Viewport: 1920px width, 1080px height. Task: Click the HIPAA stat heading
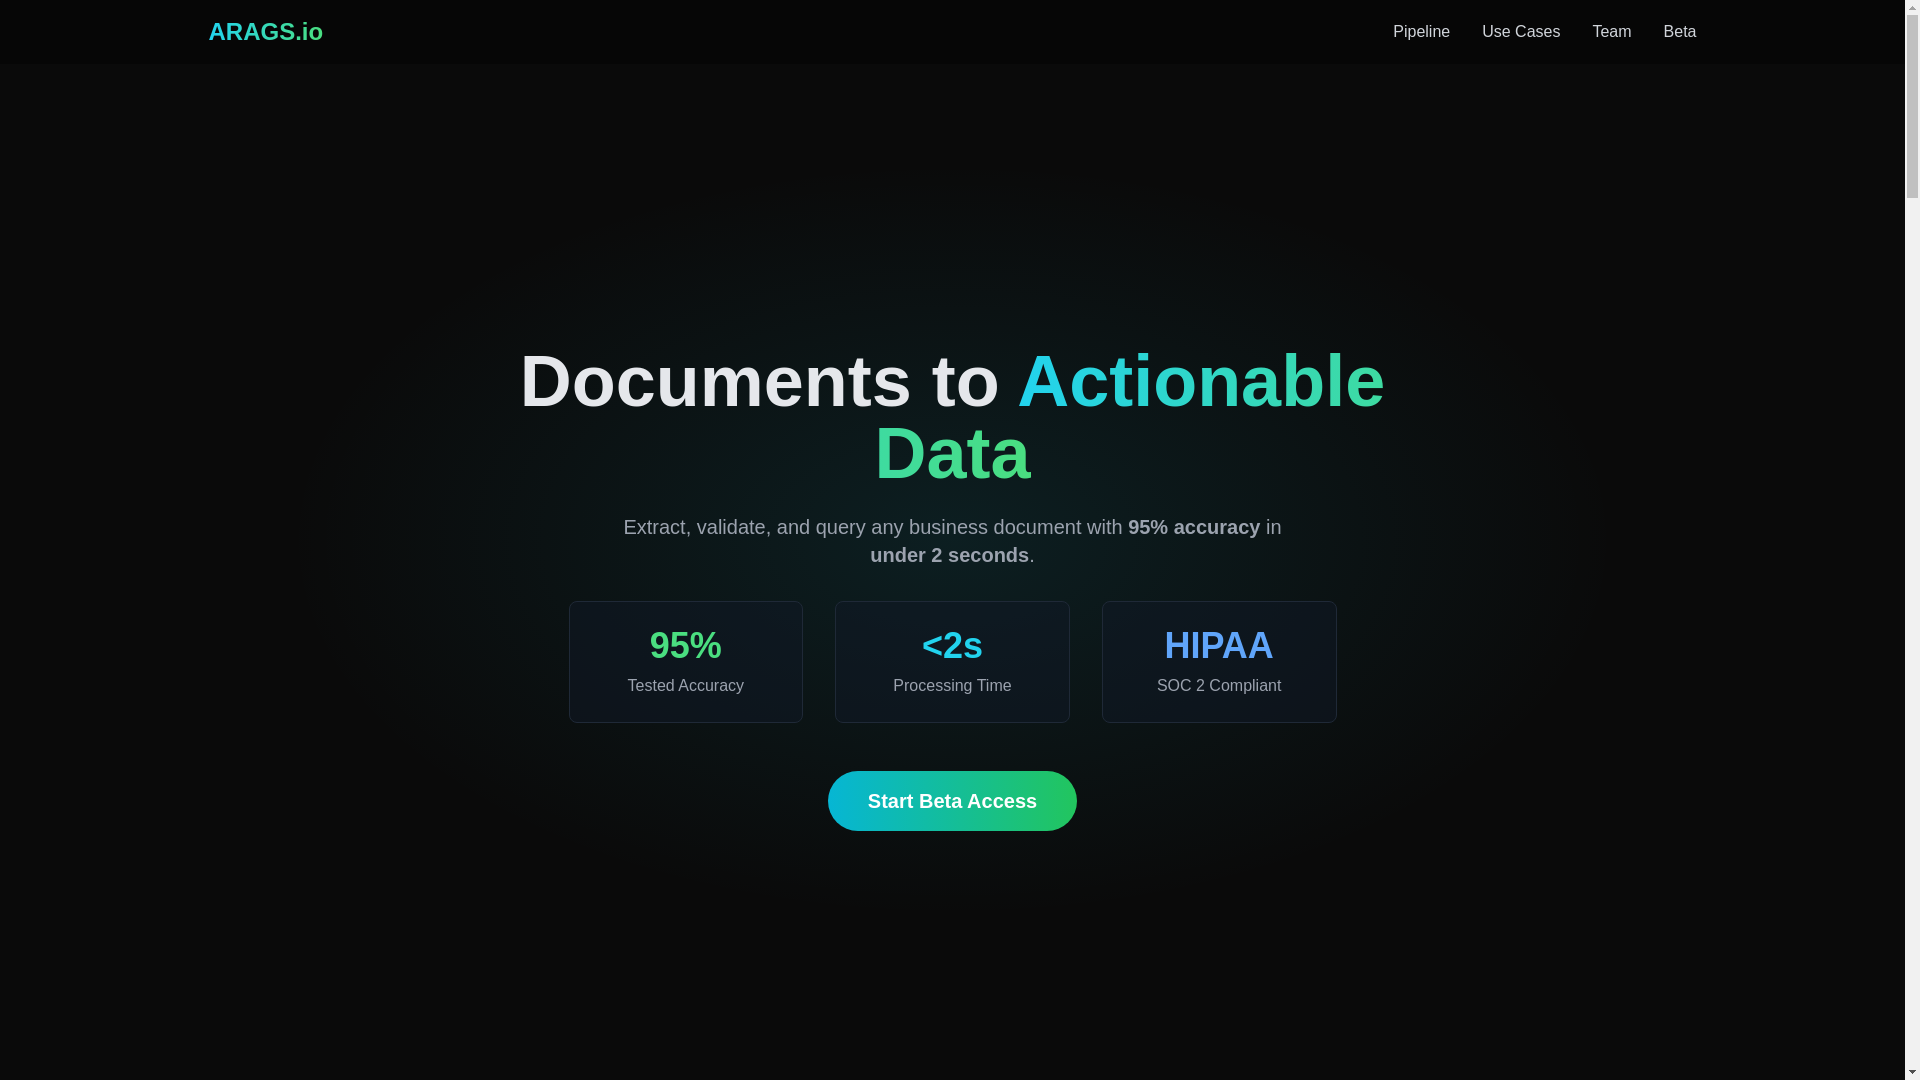pyautogui.click(x=1218, y=646)
